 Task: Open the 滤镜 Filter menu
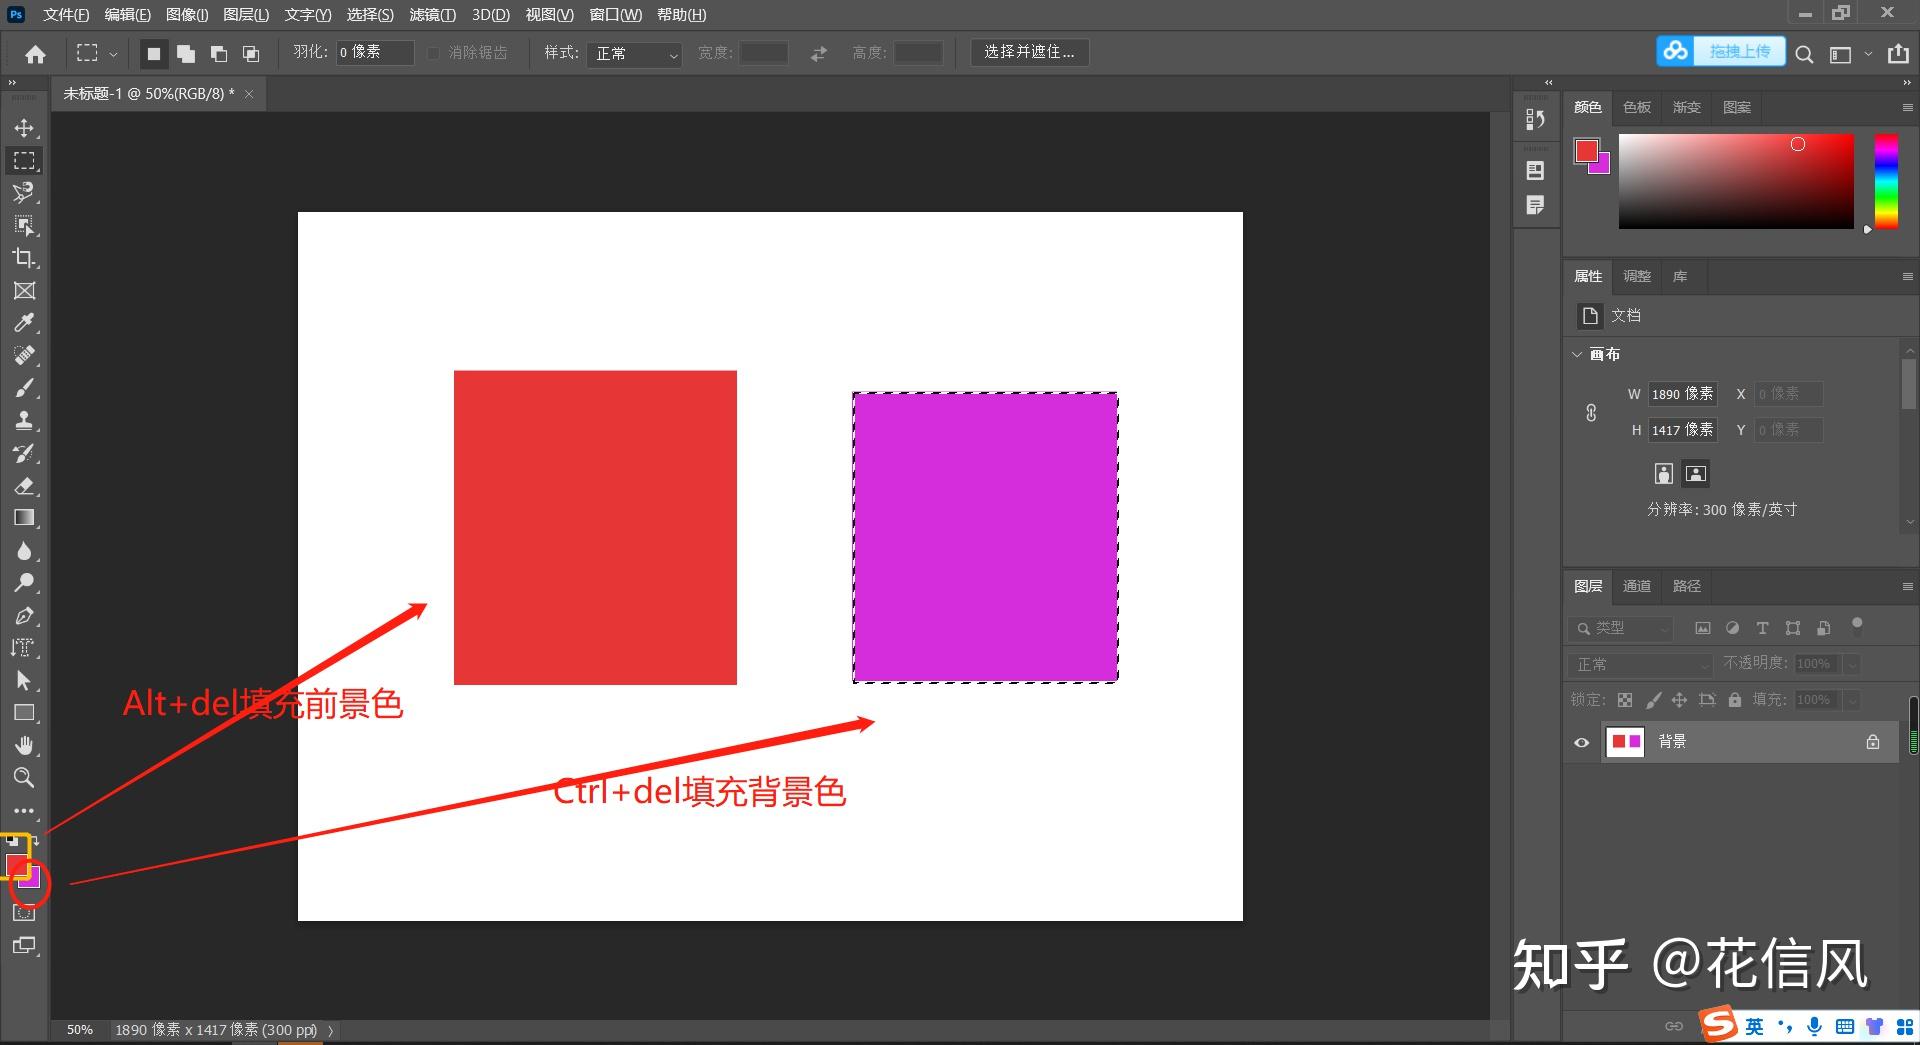432,15
